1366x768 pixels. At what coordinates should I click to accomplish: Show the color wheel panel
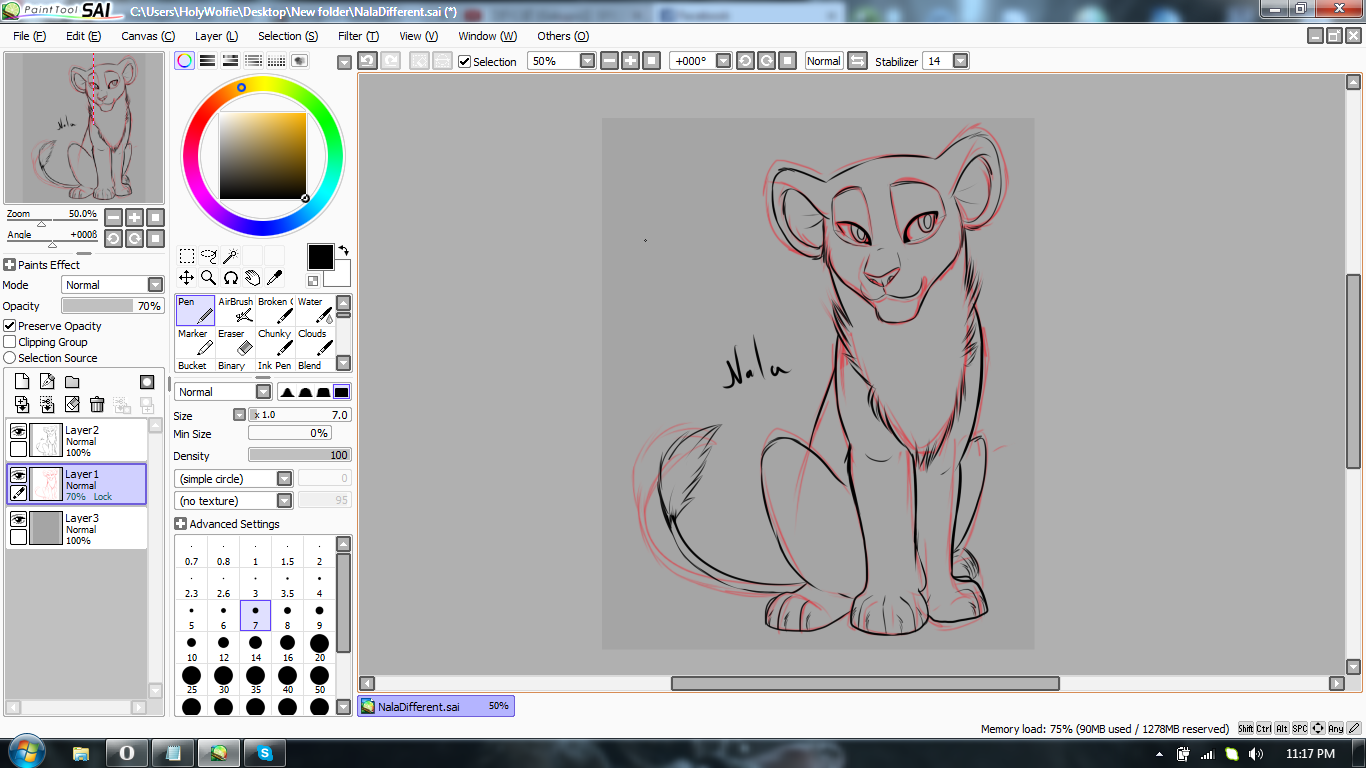185,61
